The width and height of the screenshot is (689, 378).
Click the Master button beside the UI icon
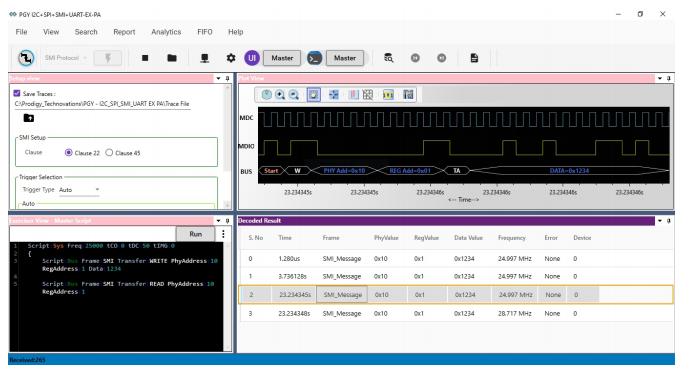pos(282,58)
